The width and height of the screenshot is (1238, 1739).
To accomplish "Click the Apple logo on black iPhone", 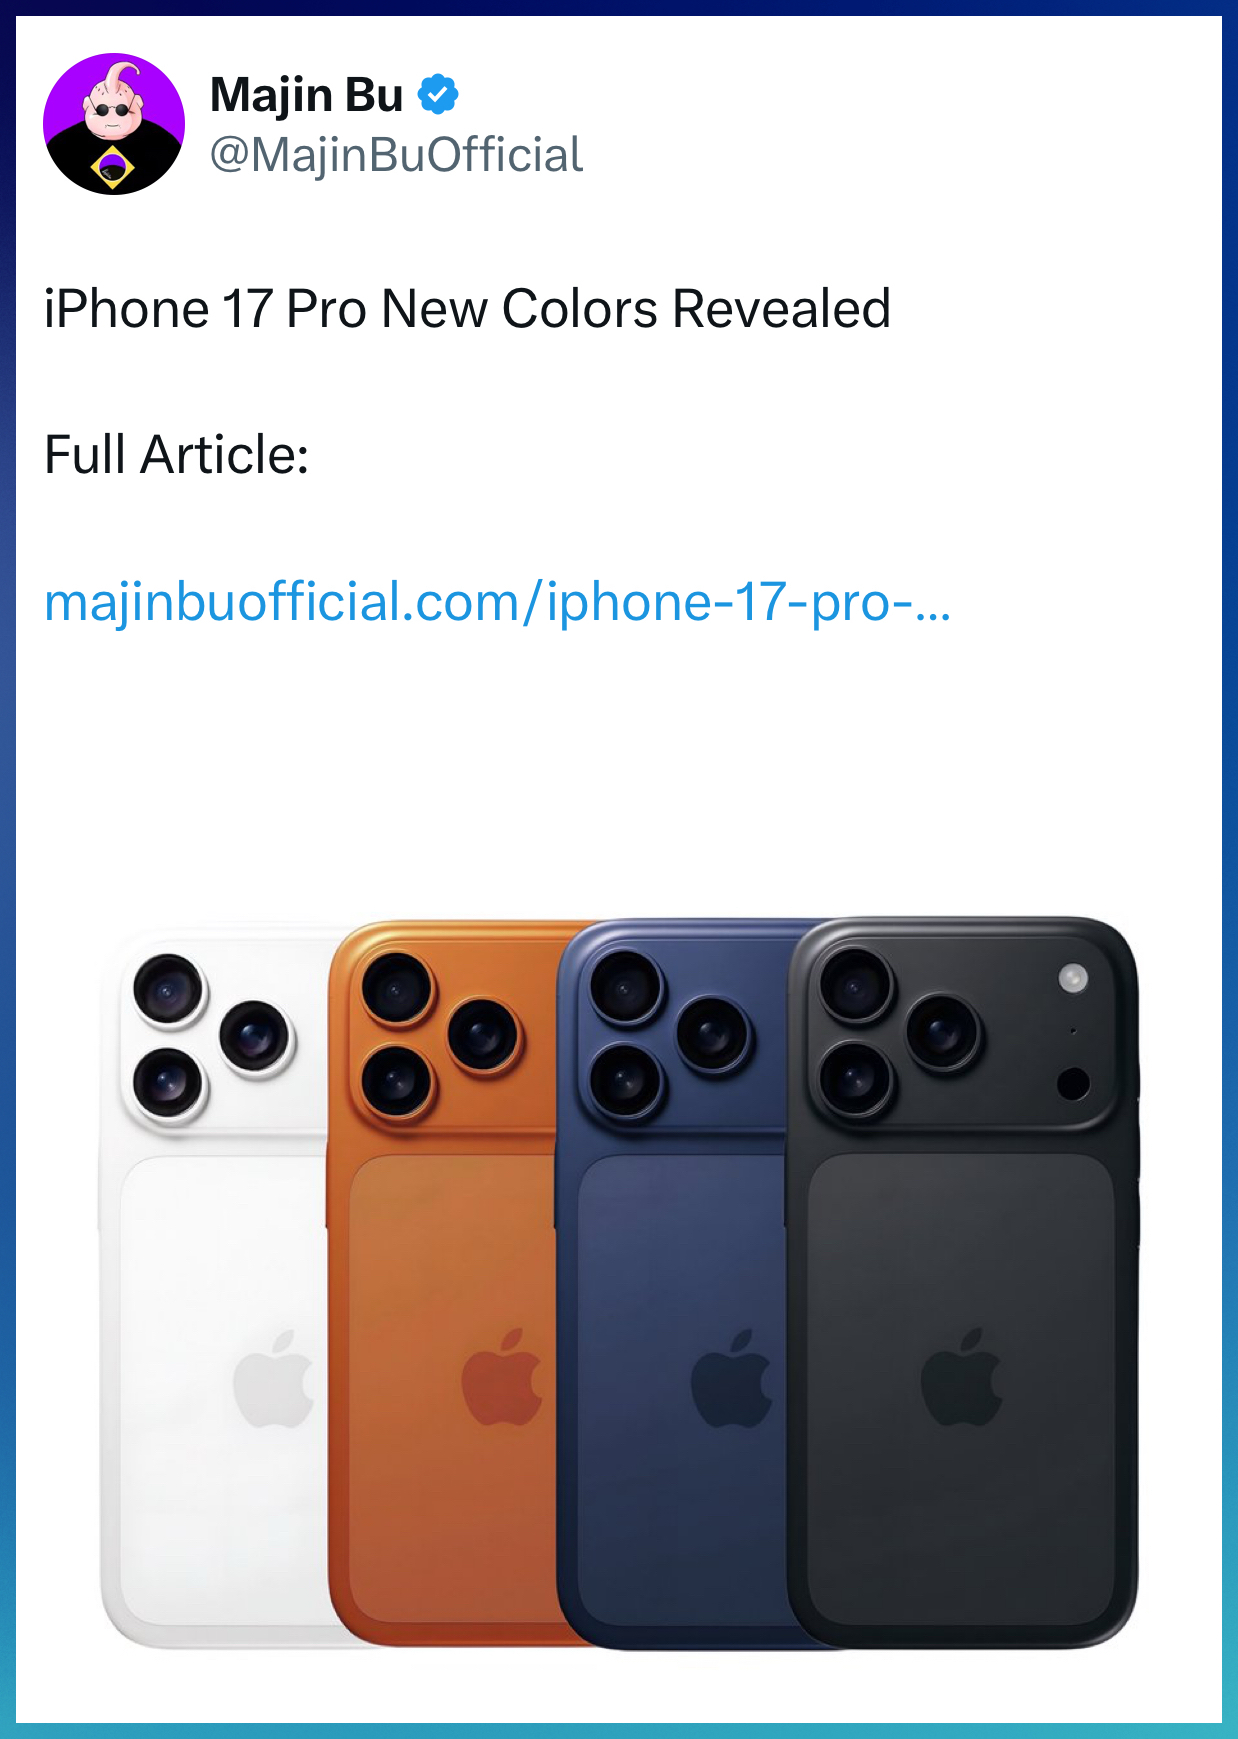I will coord(961,1377).
